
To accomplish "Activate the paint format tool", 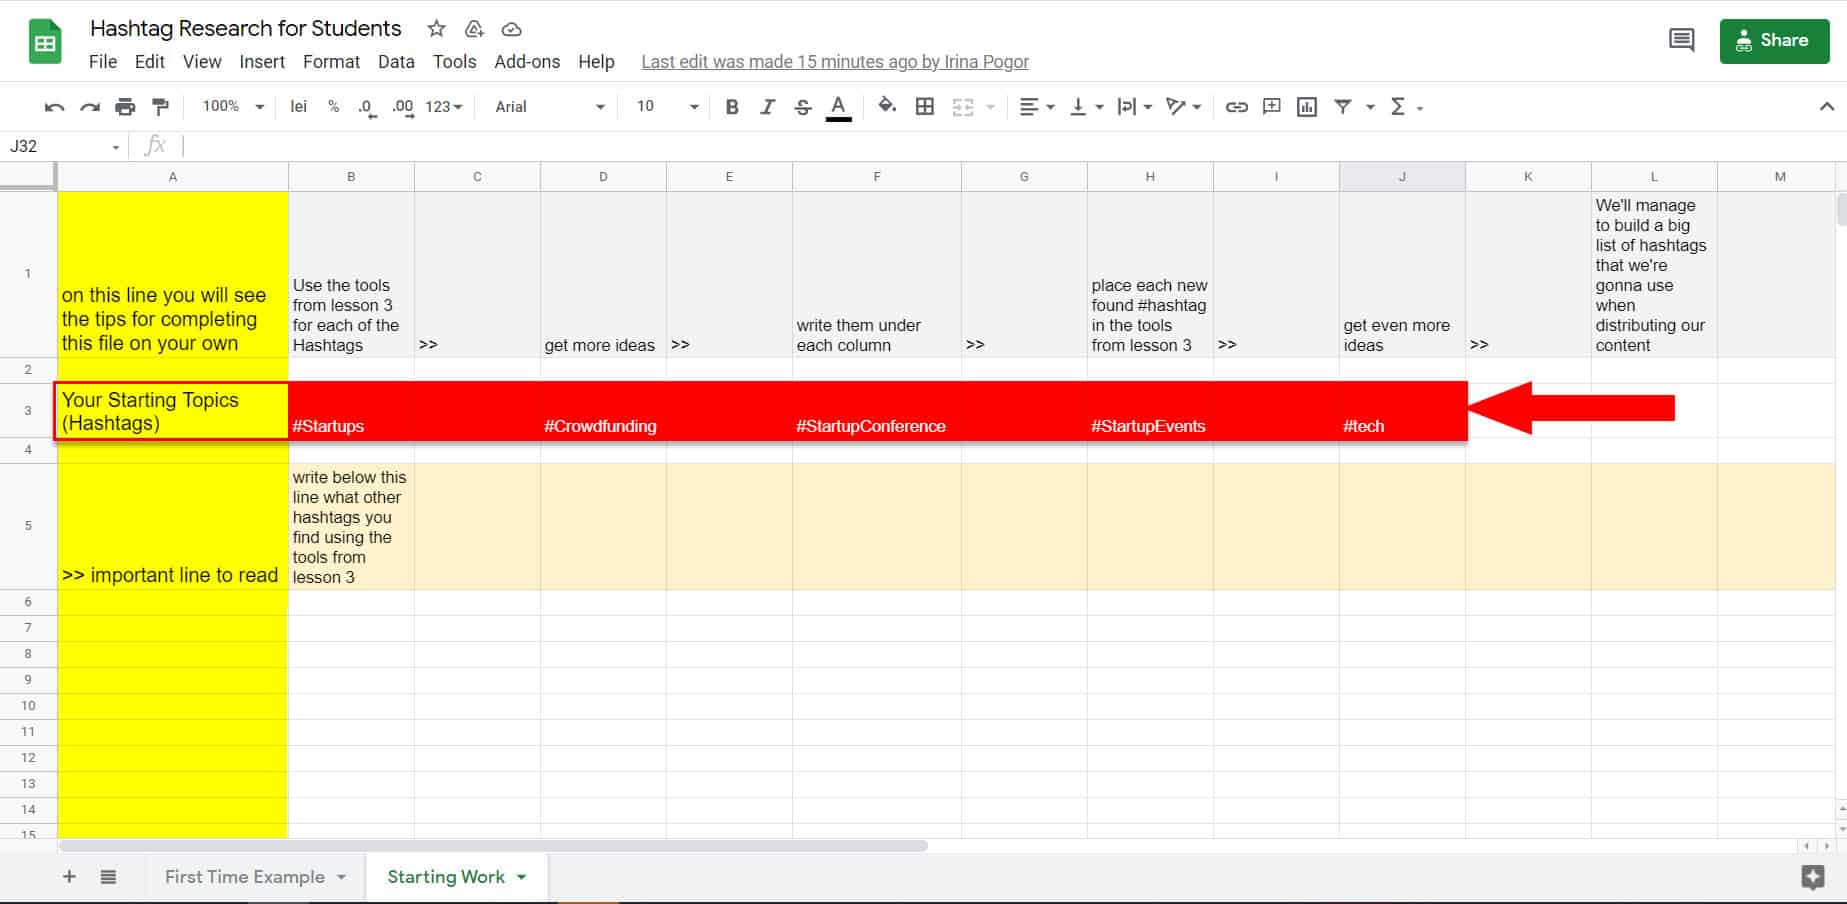I will 160,107.
